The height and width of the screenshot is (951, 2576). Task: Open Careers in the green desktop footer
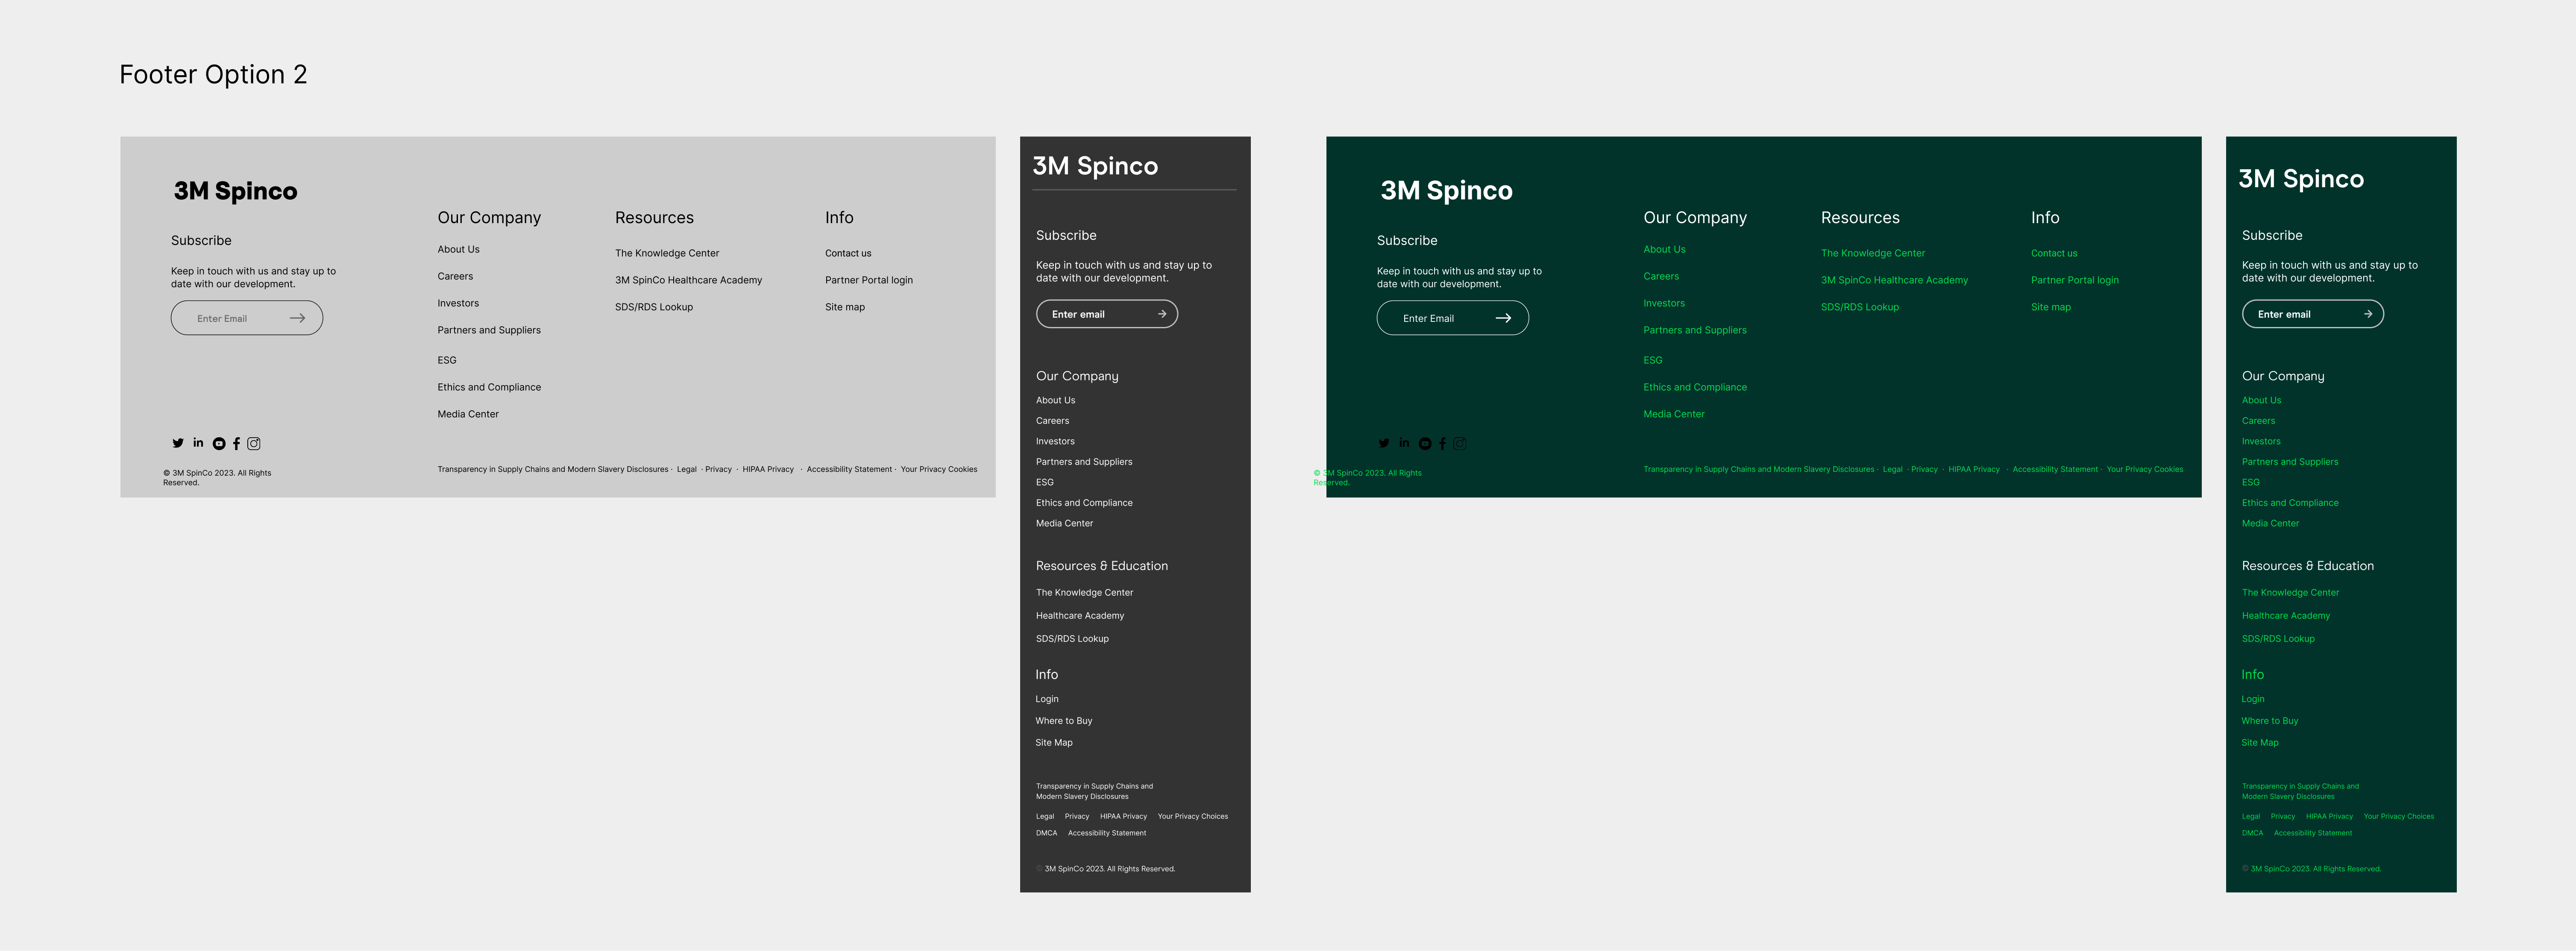point(1661,276)
